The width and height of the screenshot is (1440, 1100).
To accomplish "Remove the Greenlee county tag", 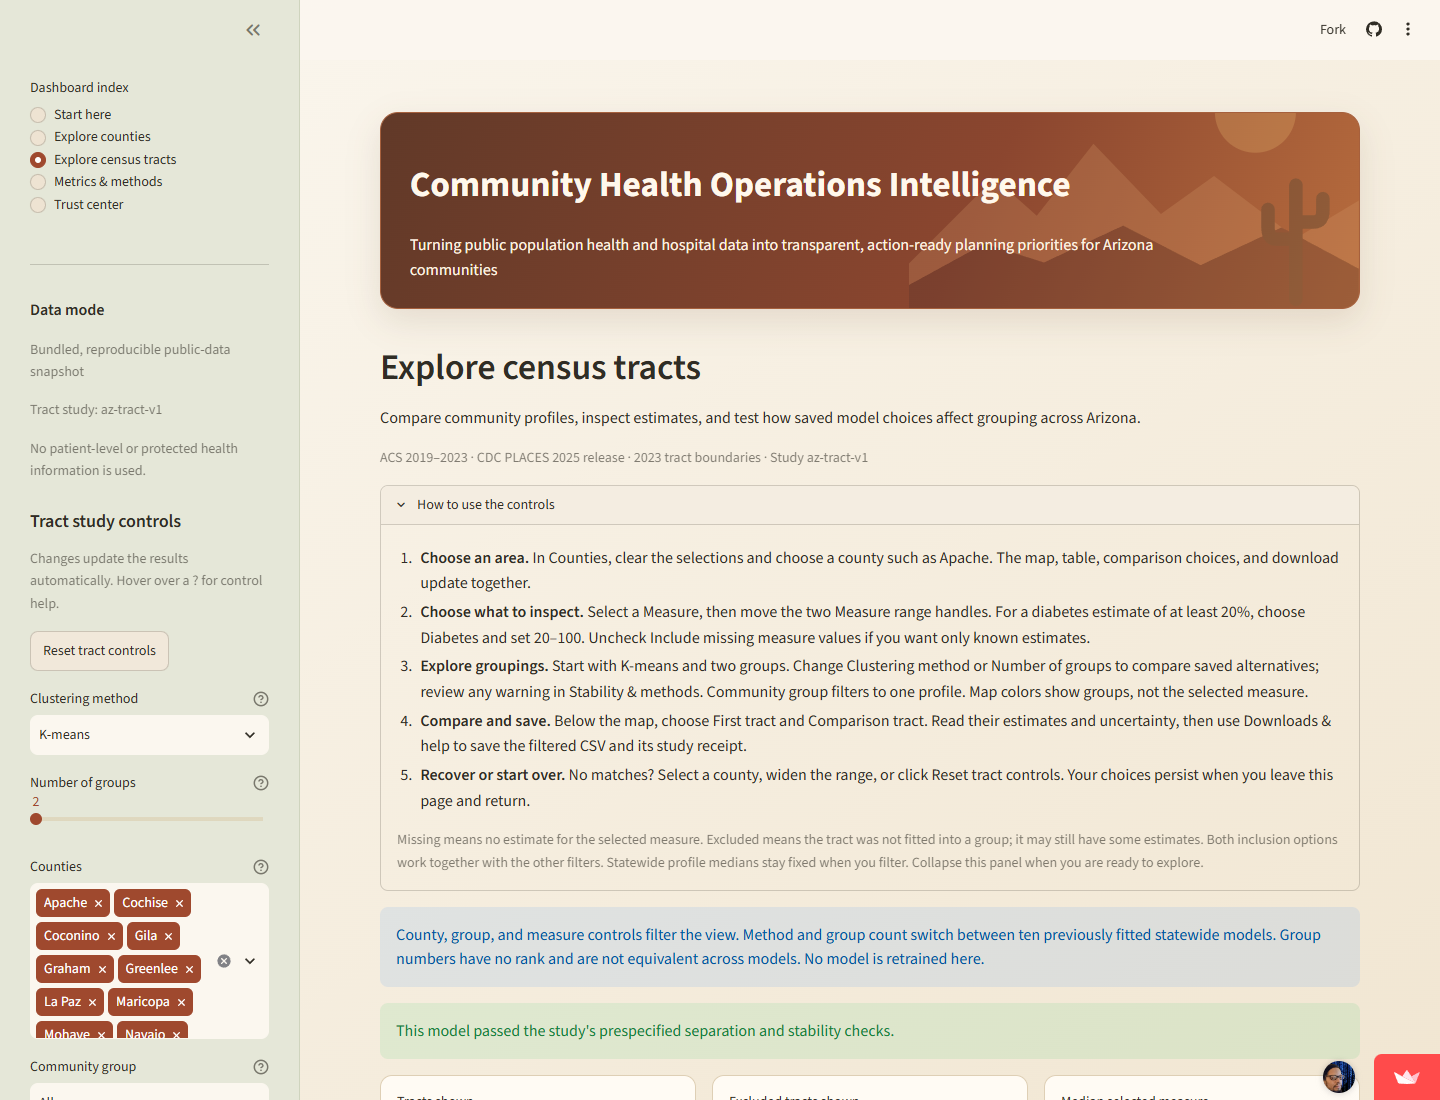I will tap(189, 969).
